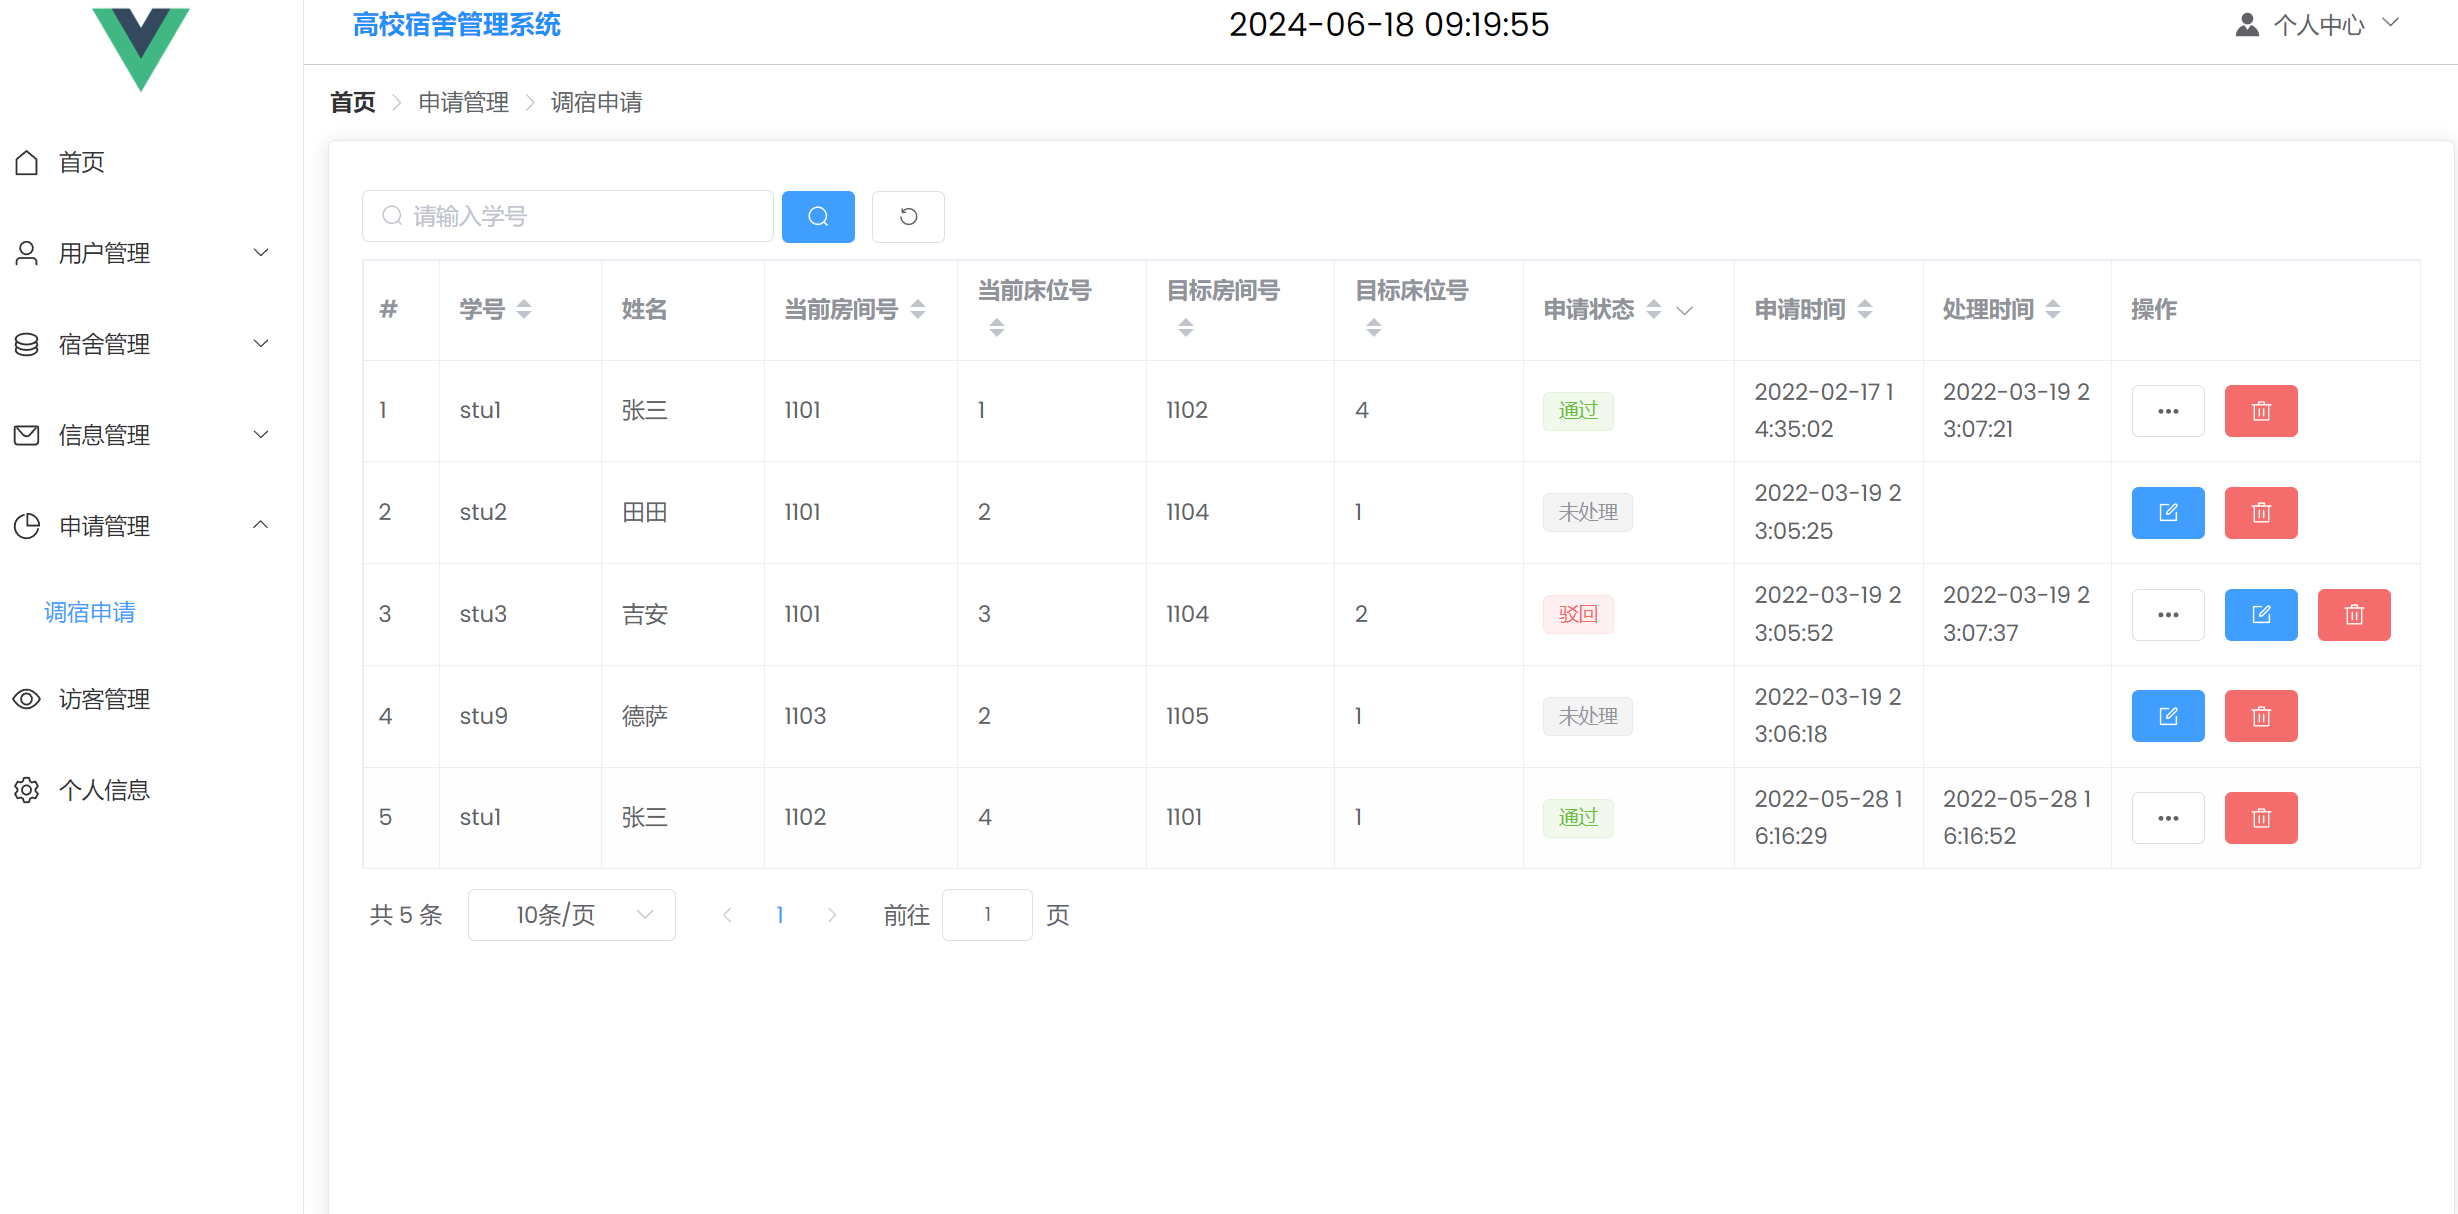This screenshot has height=1214, width=2458.
Task: Open the 申请状态 filter dropdown arrow
Action: tap(1685, 310)
